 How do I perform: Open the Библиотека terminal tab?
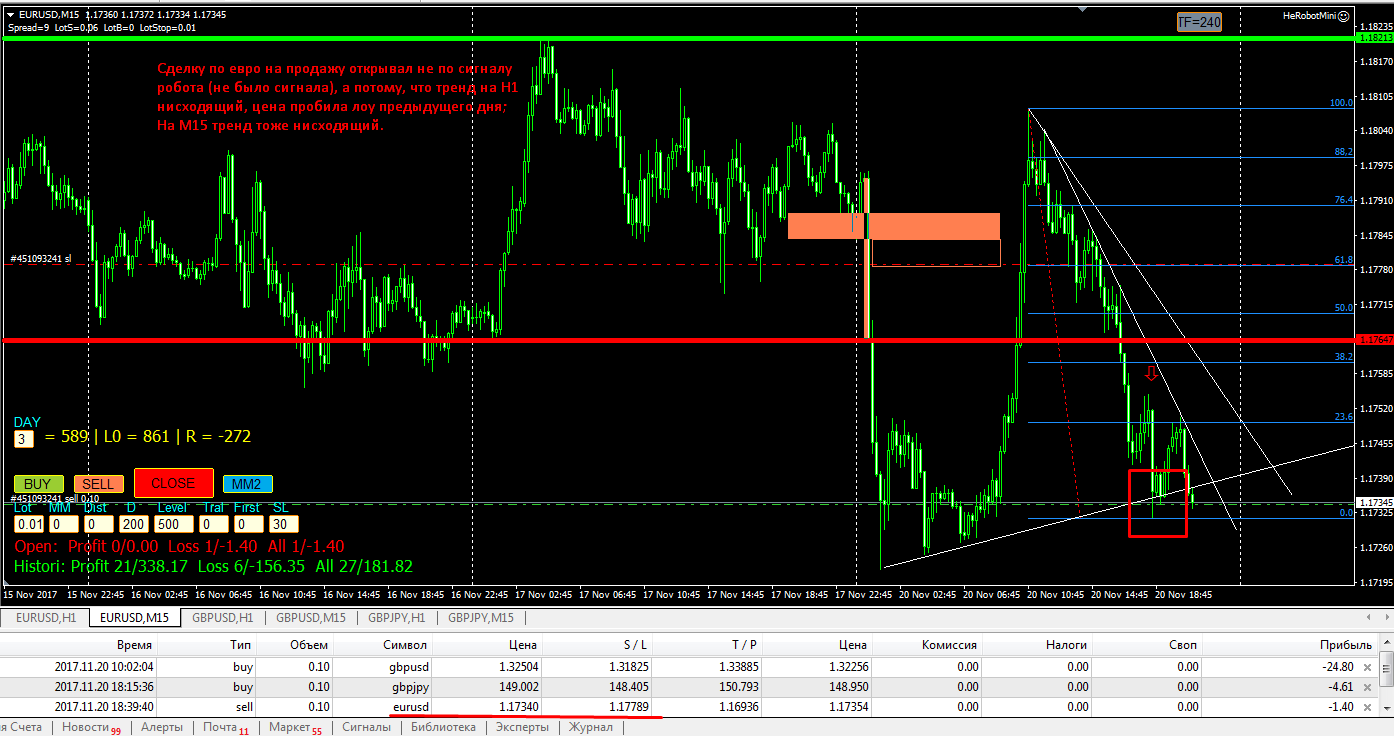coord(443,727)
